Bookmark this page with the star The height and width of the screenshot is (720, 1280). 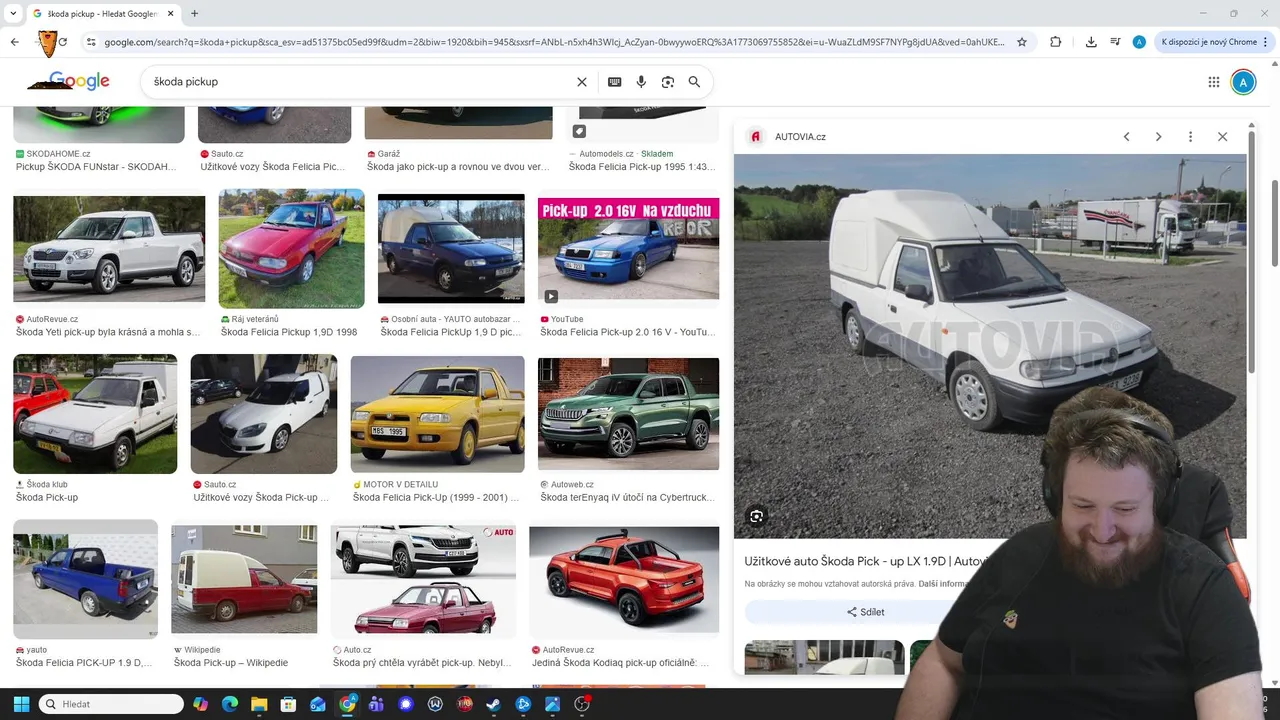pyautogui.click(x=1022, y=42)
